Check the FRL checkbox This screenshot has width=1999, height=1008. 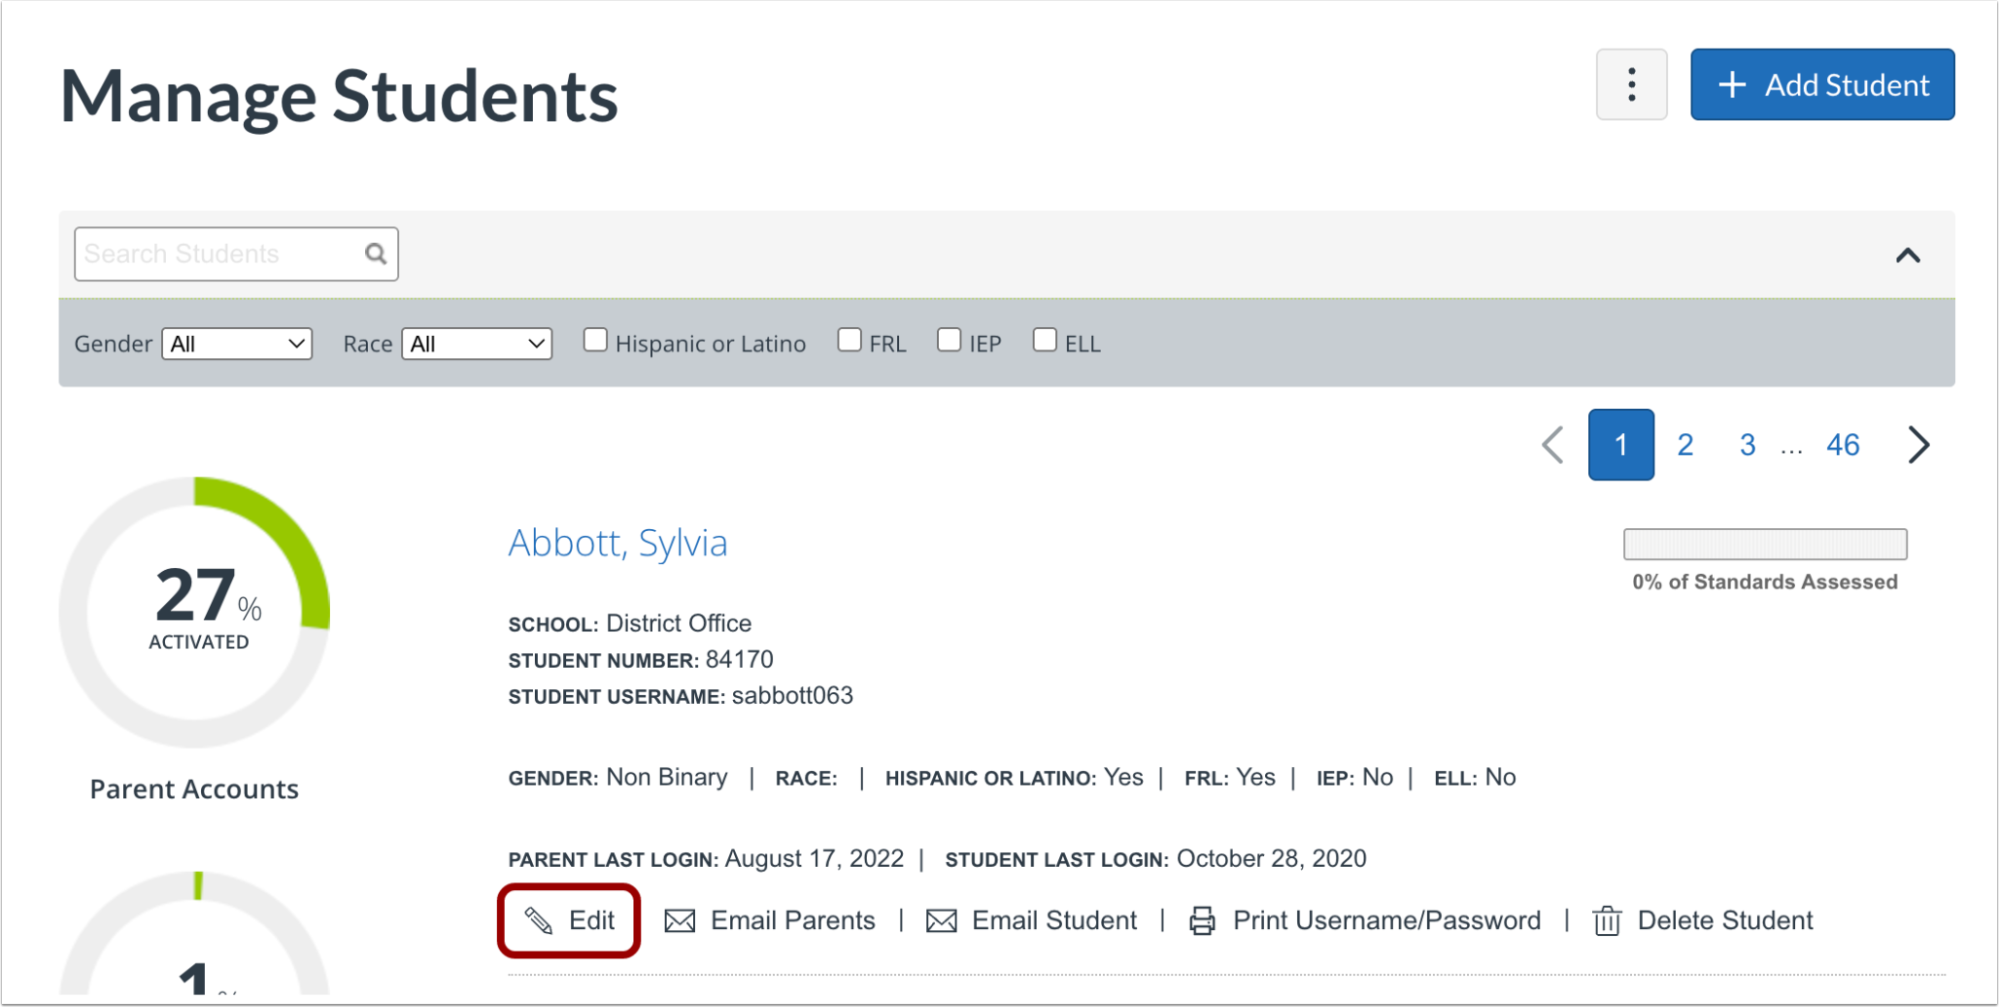click(x=849, y=340)
